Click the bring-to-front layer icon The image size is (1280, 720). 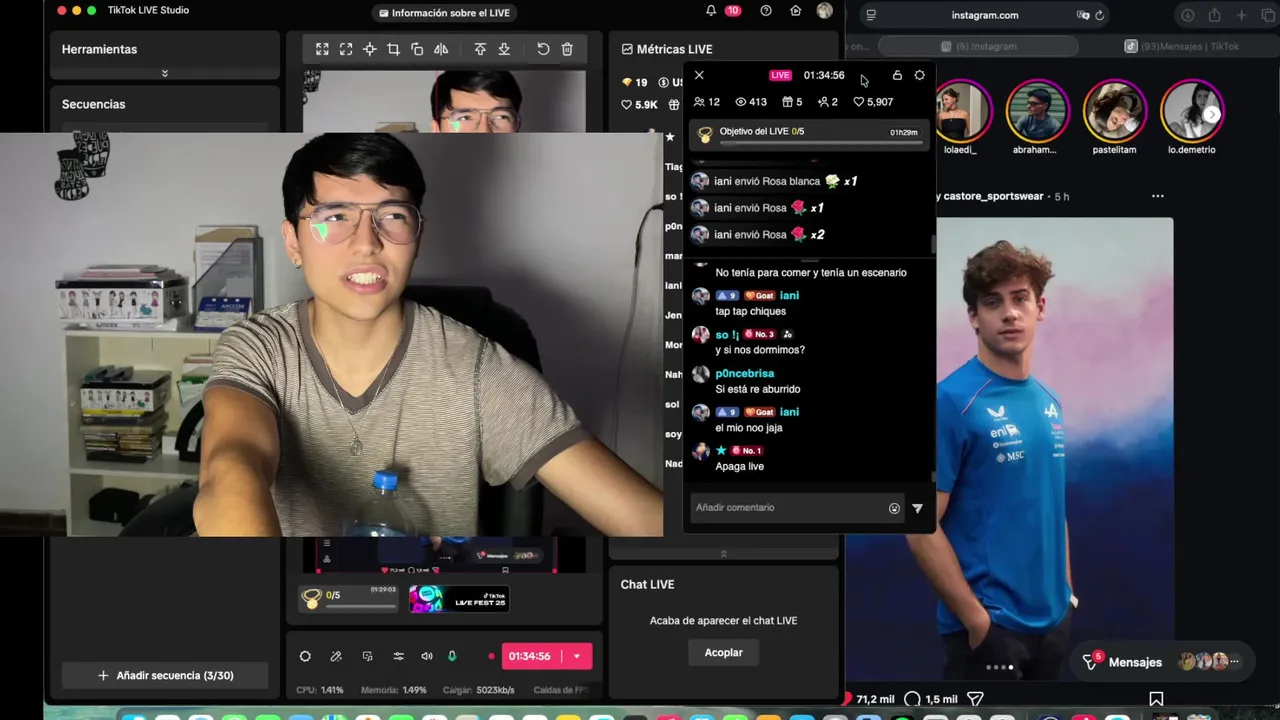(480, 49)
